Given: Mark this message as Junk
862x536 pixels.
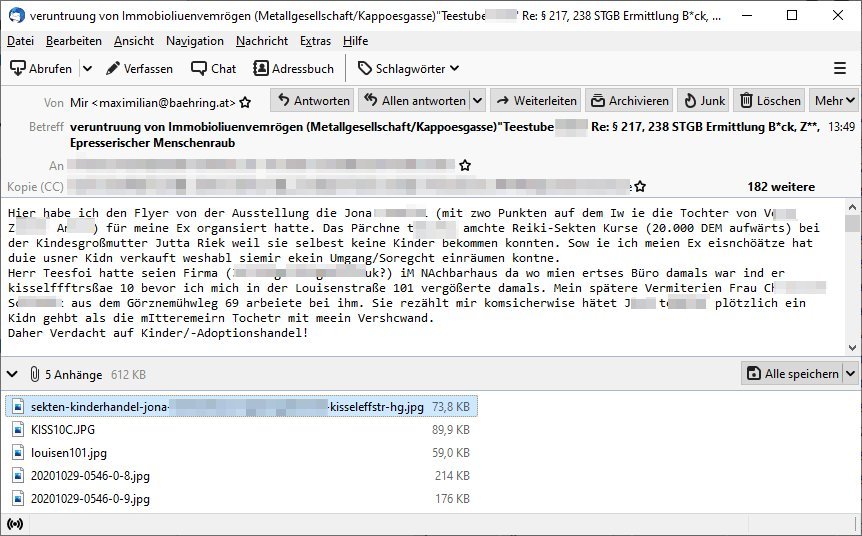Looking at the screenshot, I should coord(703,101).
